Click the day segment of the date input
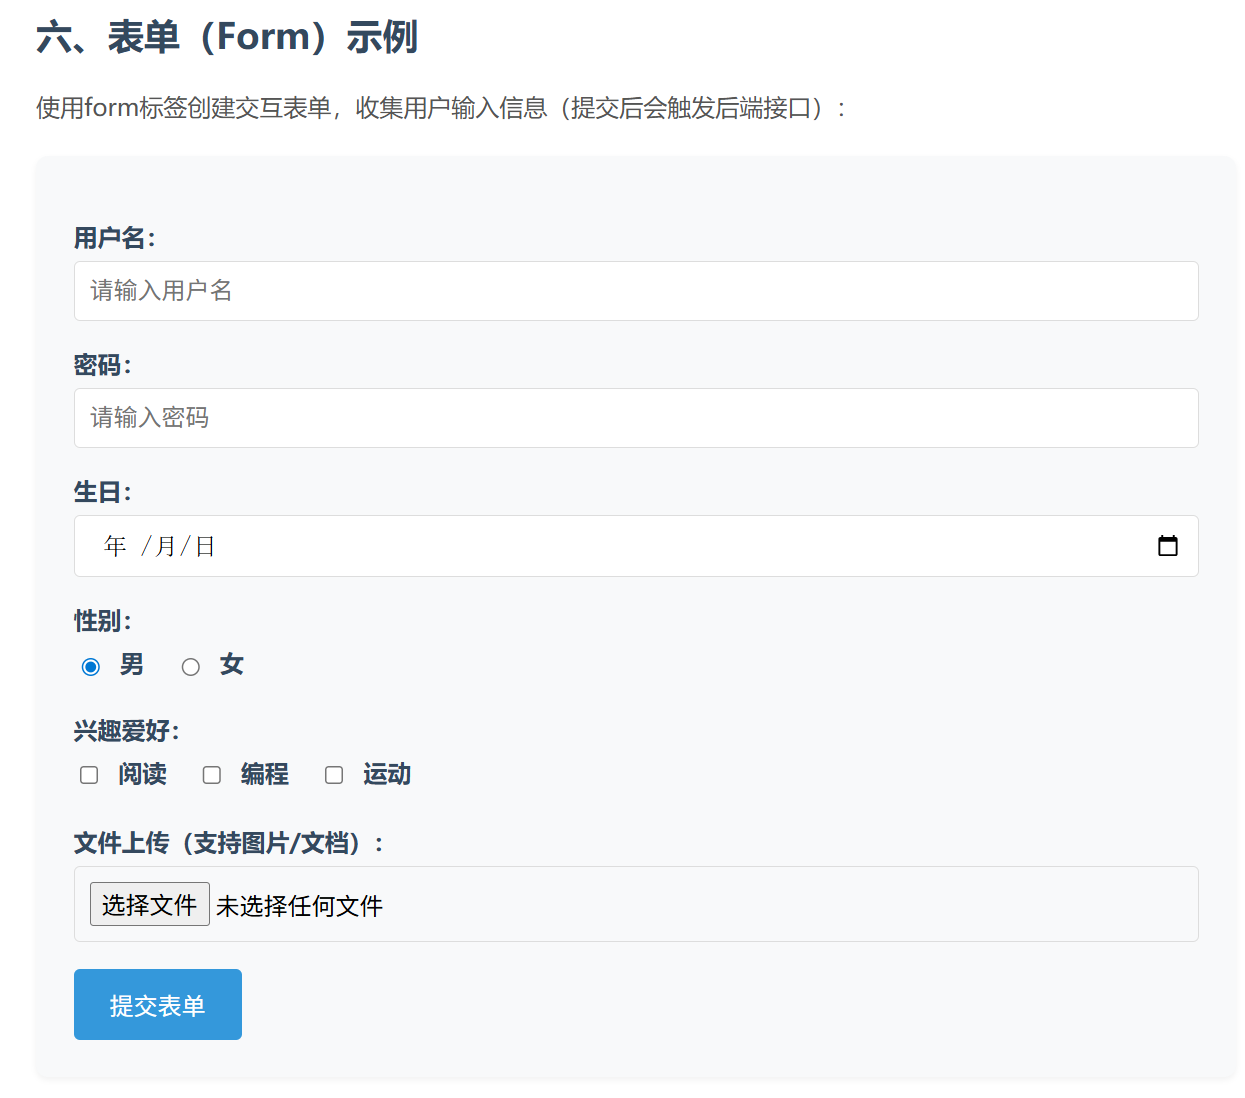 (x=205, y=546)
